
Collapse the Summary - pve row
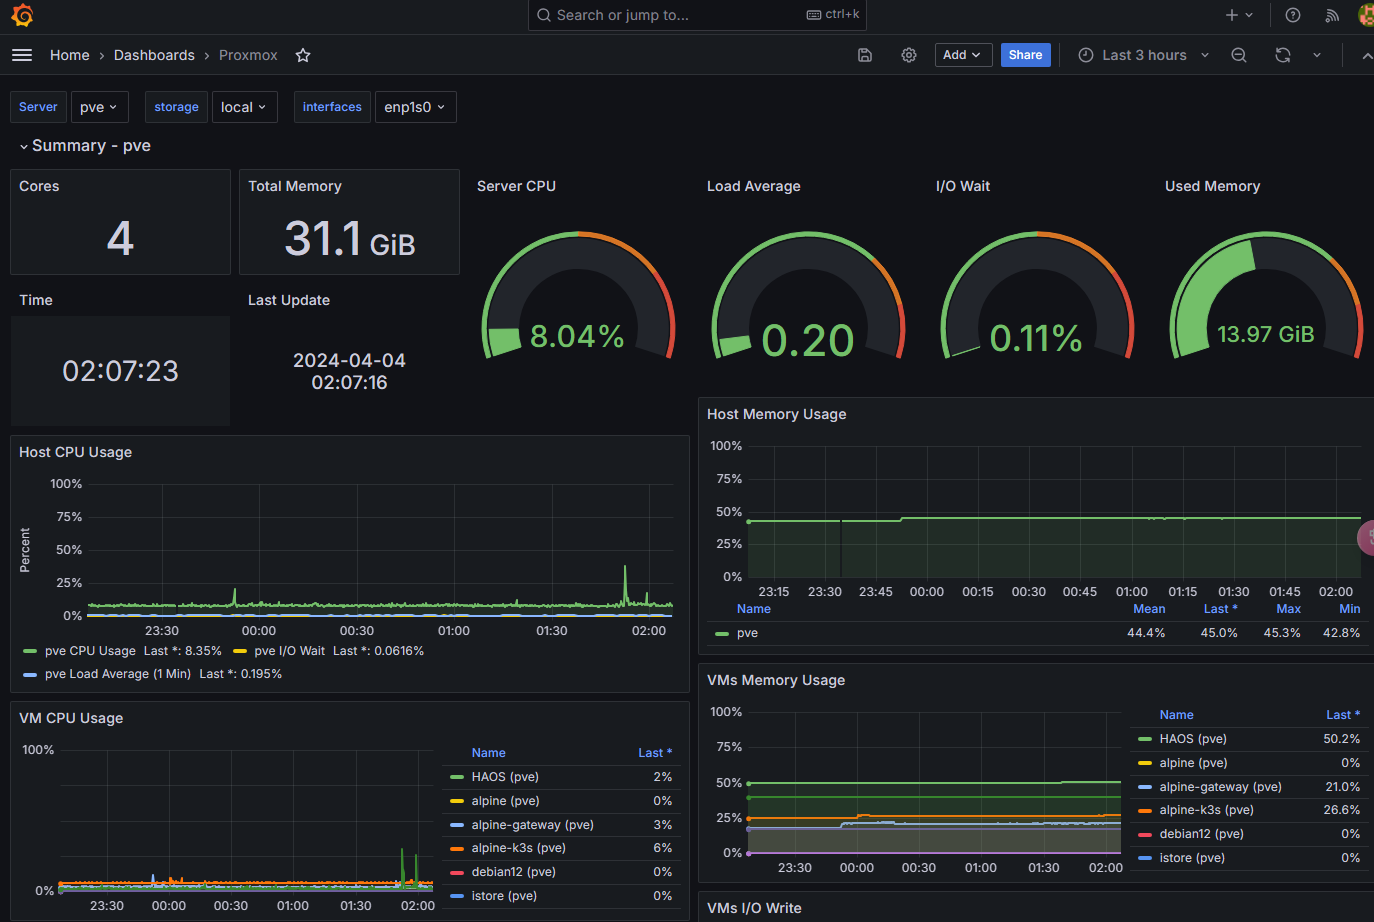pyautogui.click(x=85, y=146)
